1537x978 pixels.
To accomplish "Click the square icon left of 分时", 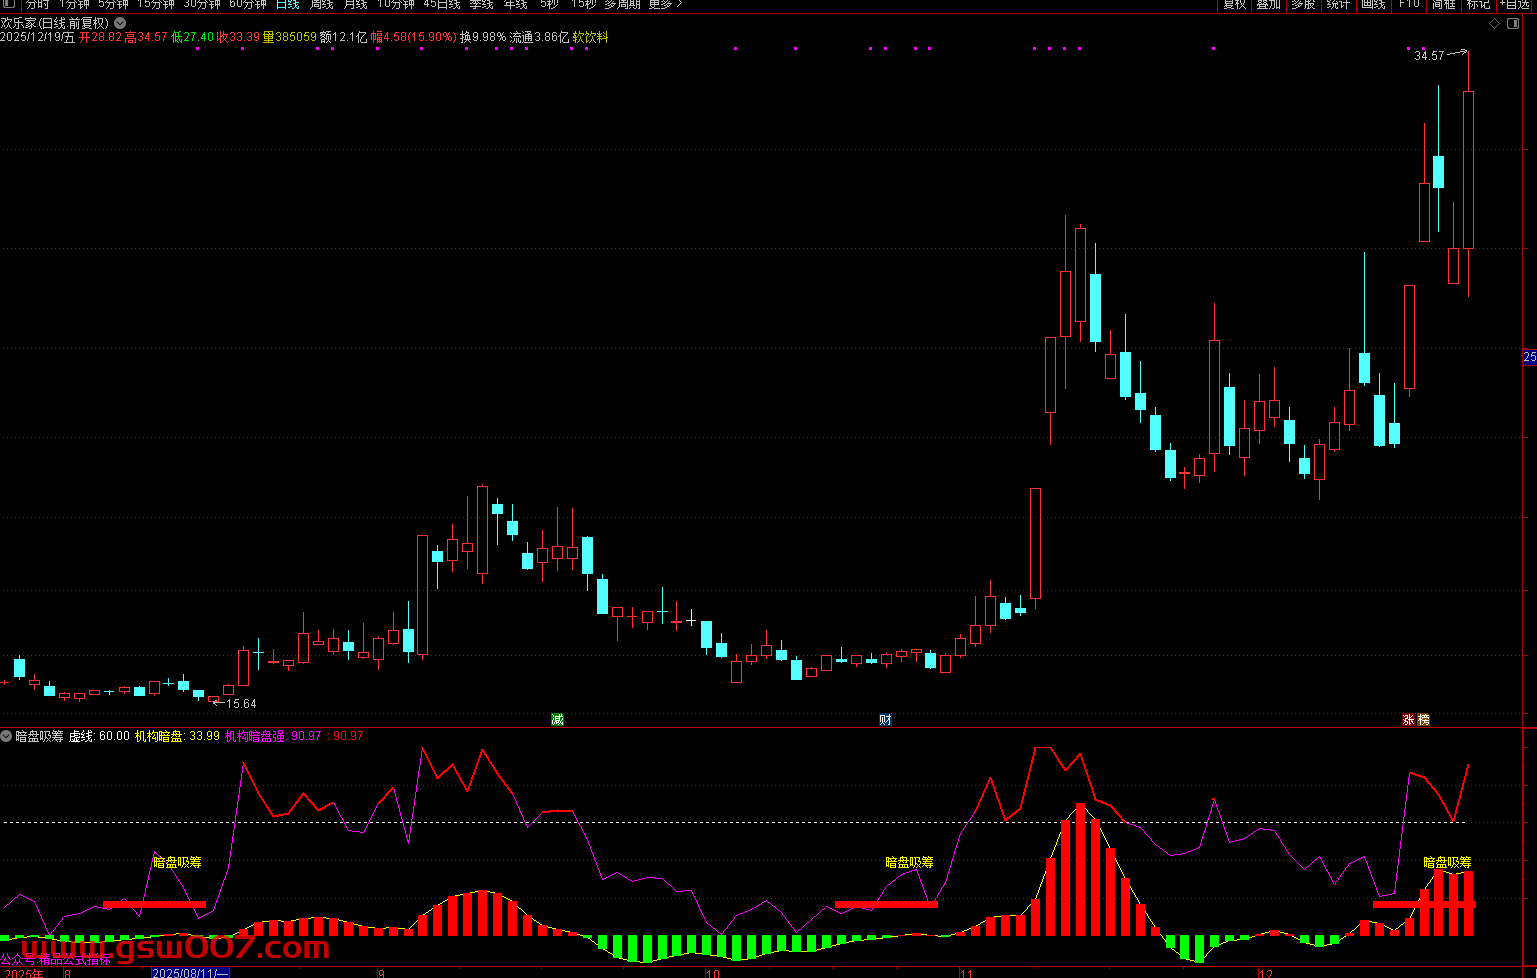I will coord(9,4).
